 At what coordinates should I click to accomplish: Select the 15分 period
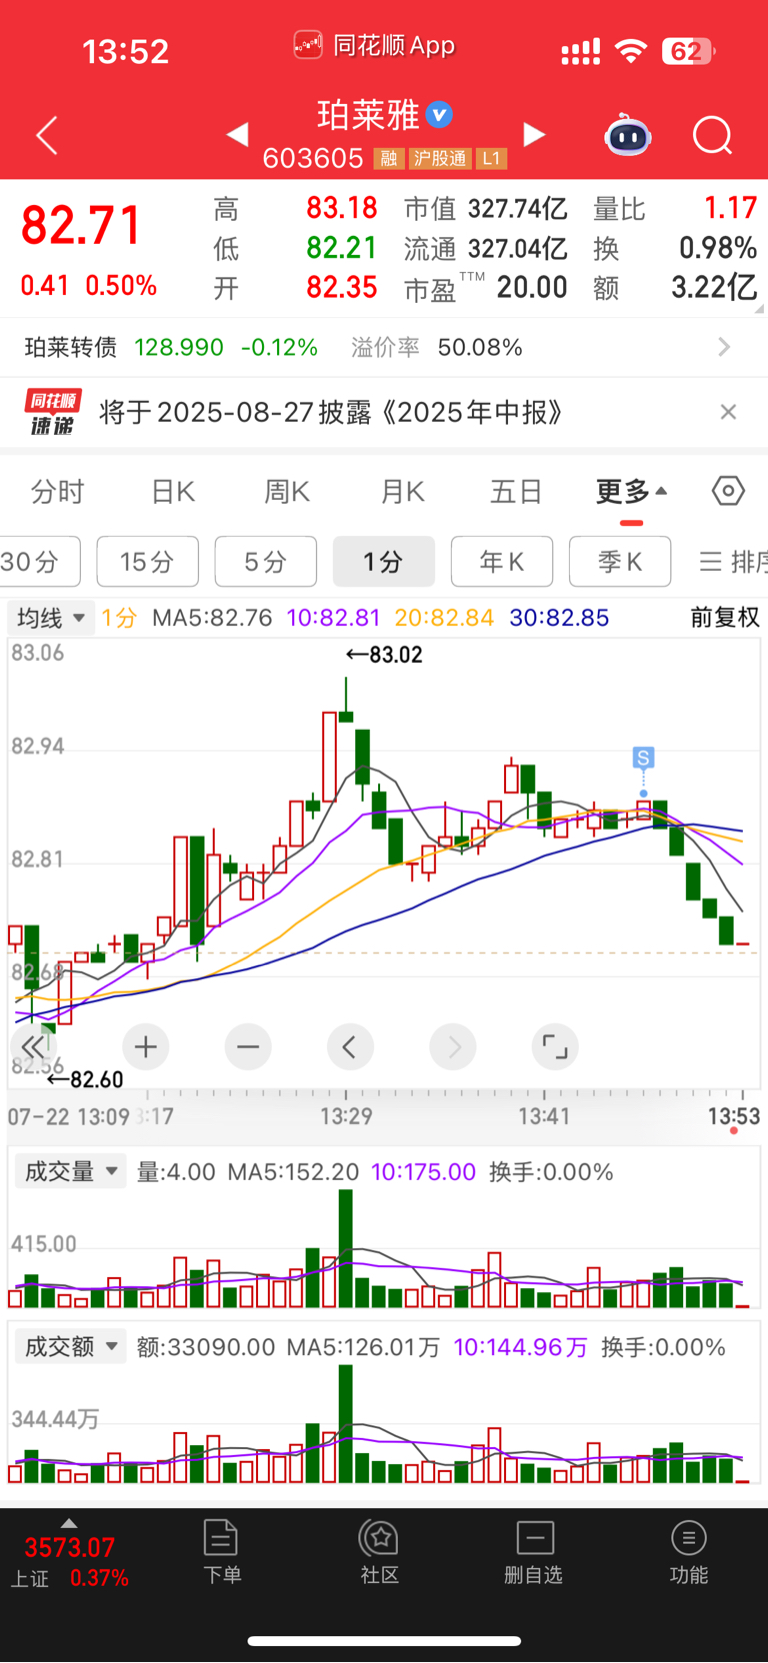[148, 562]
